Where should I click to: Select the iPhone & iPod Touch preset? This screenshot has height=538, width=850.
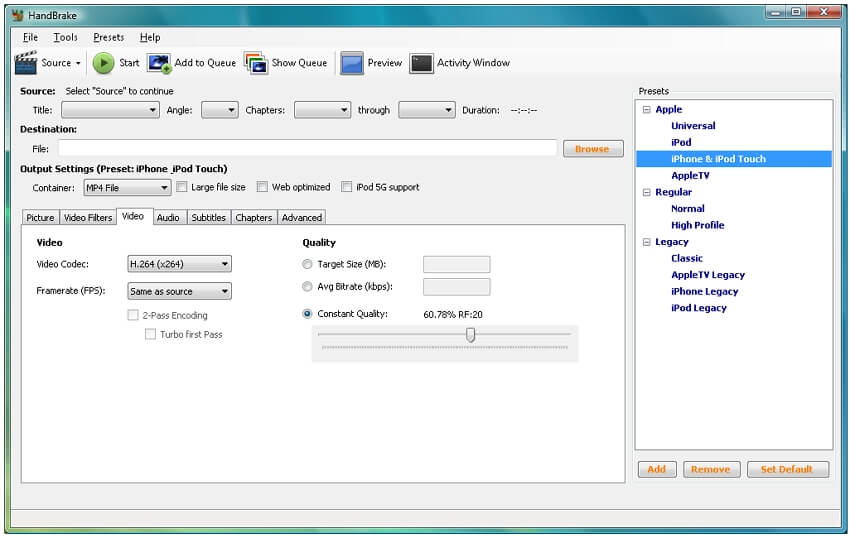pos(718,159)
